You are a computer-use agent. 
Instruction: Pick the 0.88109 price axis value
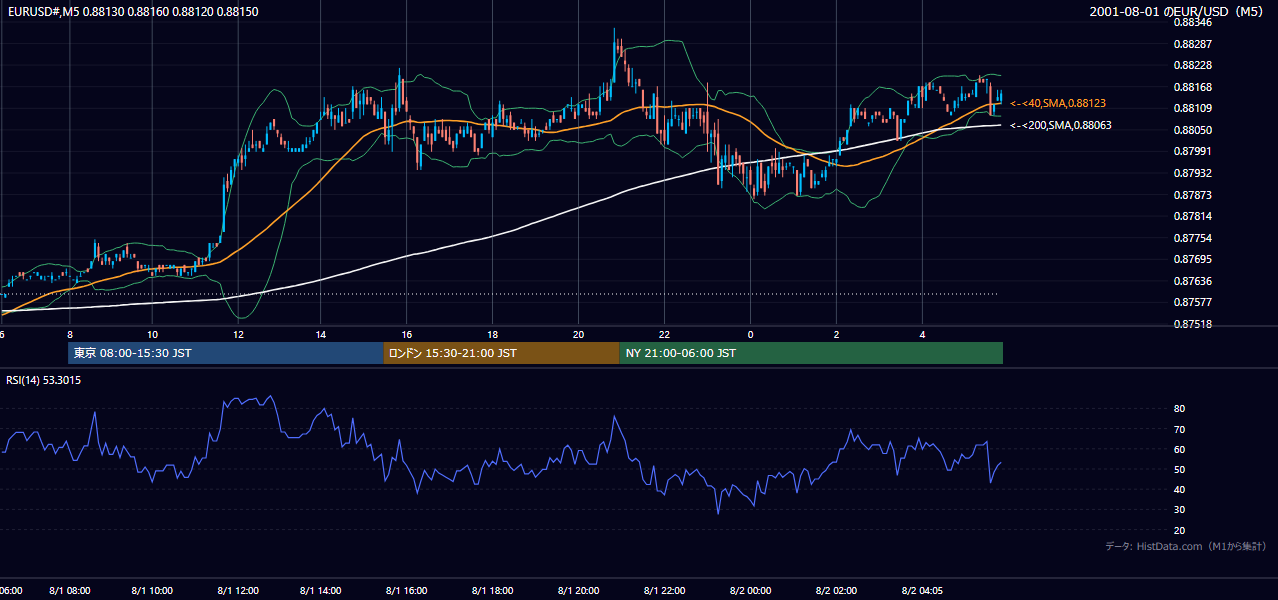[x=1192, y=108]
